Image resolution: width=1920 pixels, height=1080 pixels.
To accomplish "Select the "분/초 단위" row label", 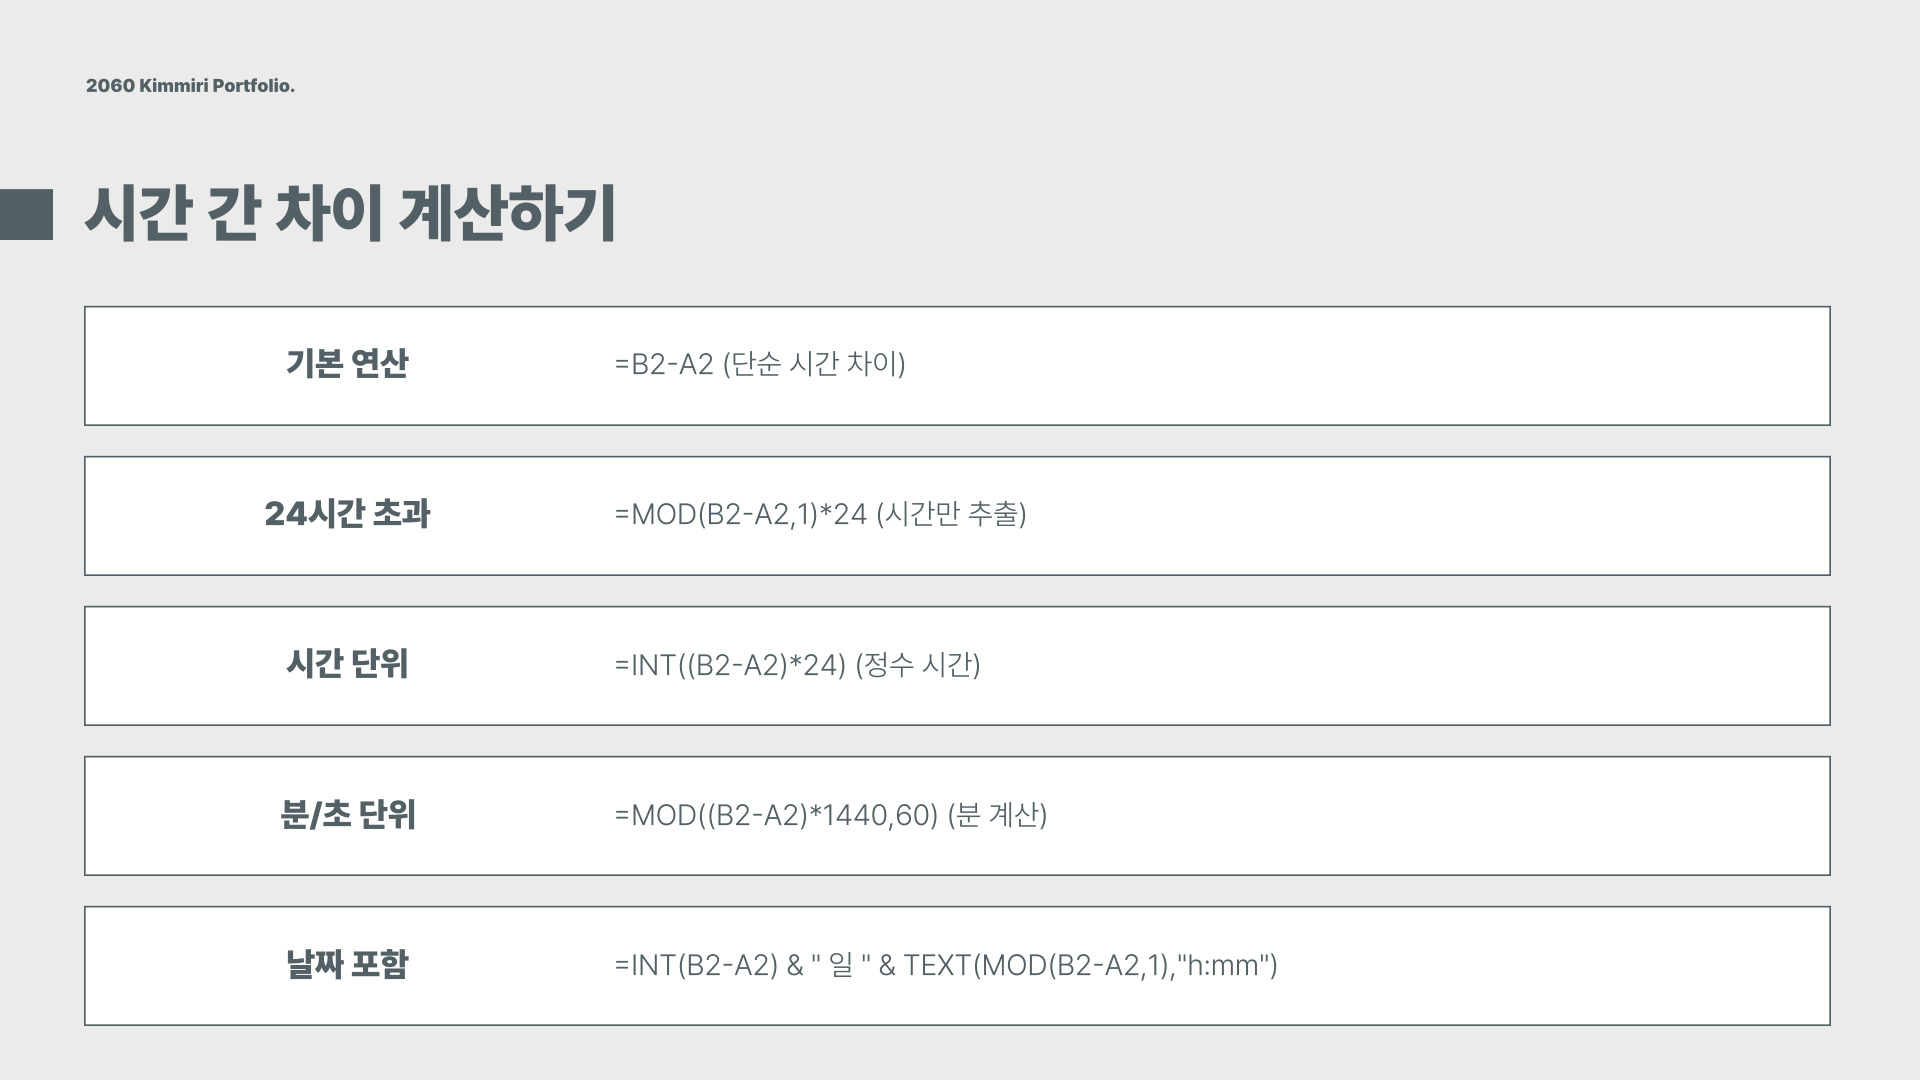I will (347, 815).
